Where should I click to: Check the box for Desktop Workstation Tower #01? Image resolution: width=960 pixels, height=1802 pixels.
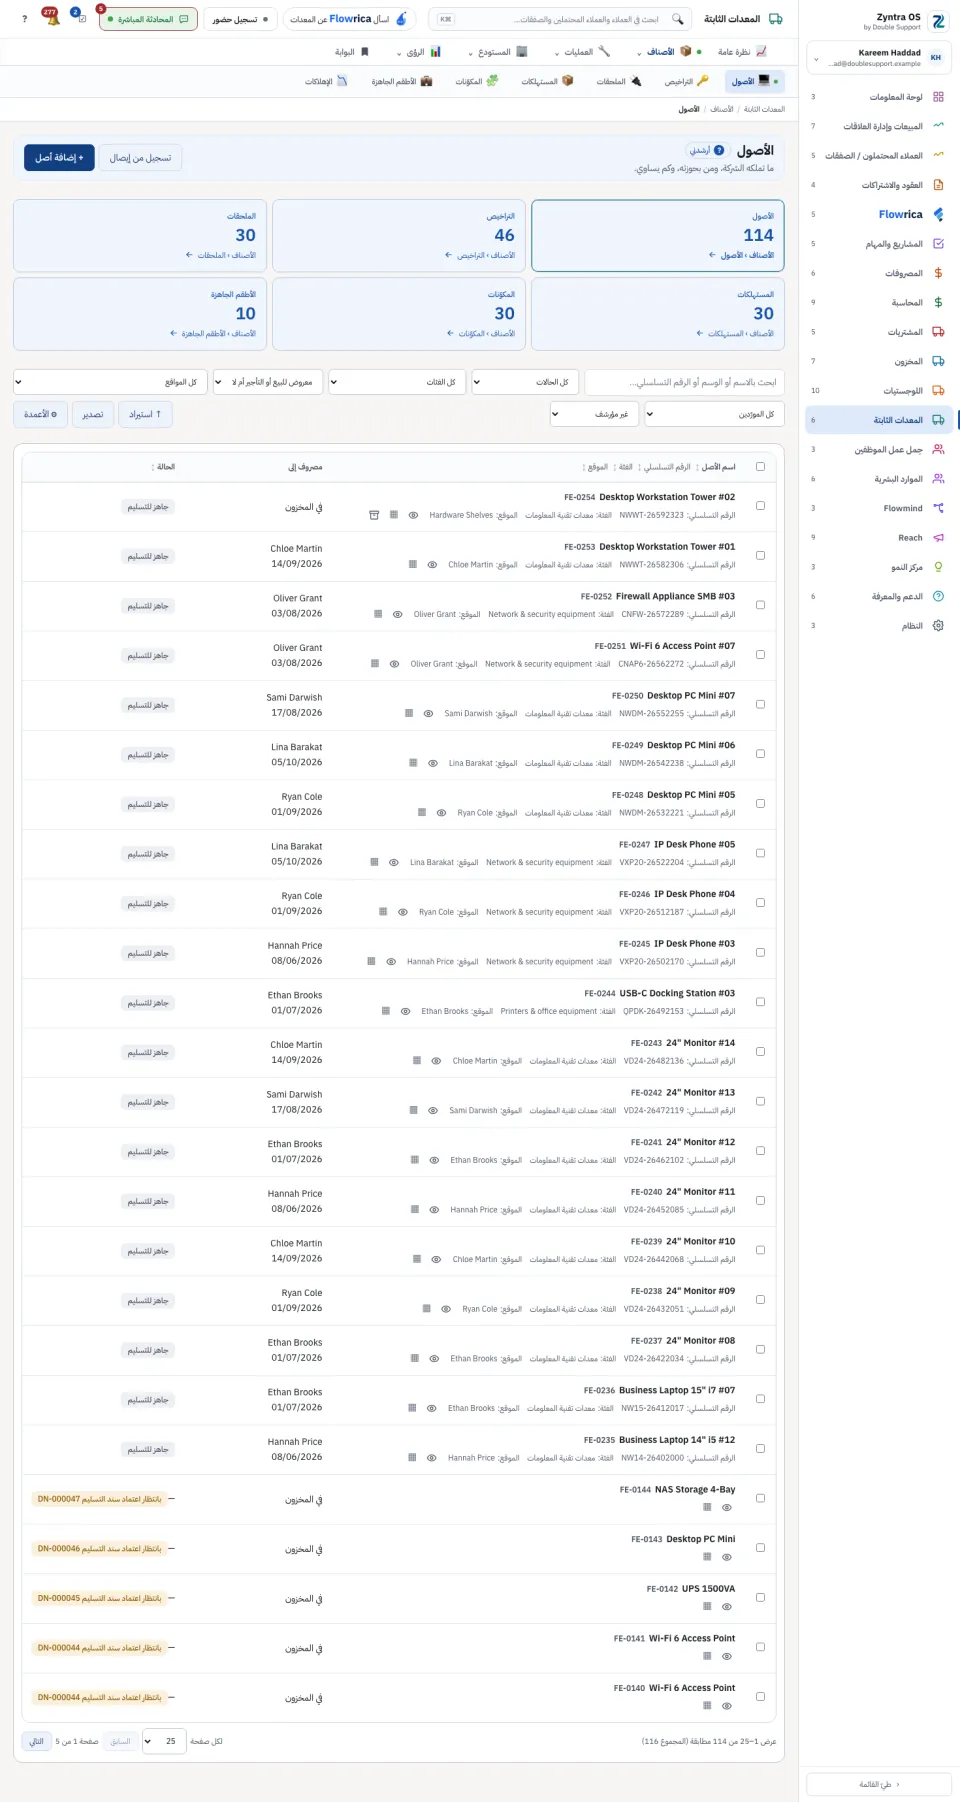coord(761,555)
